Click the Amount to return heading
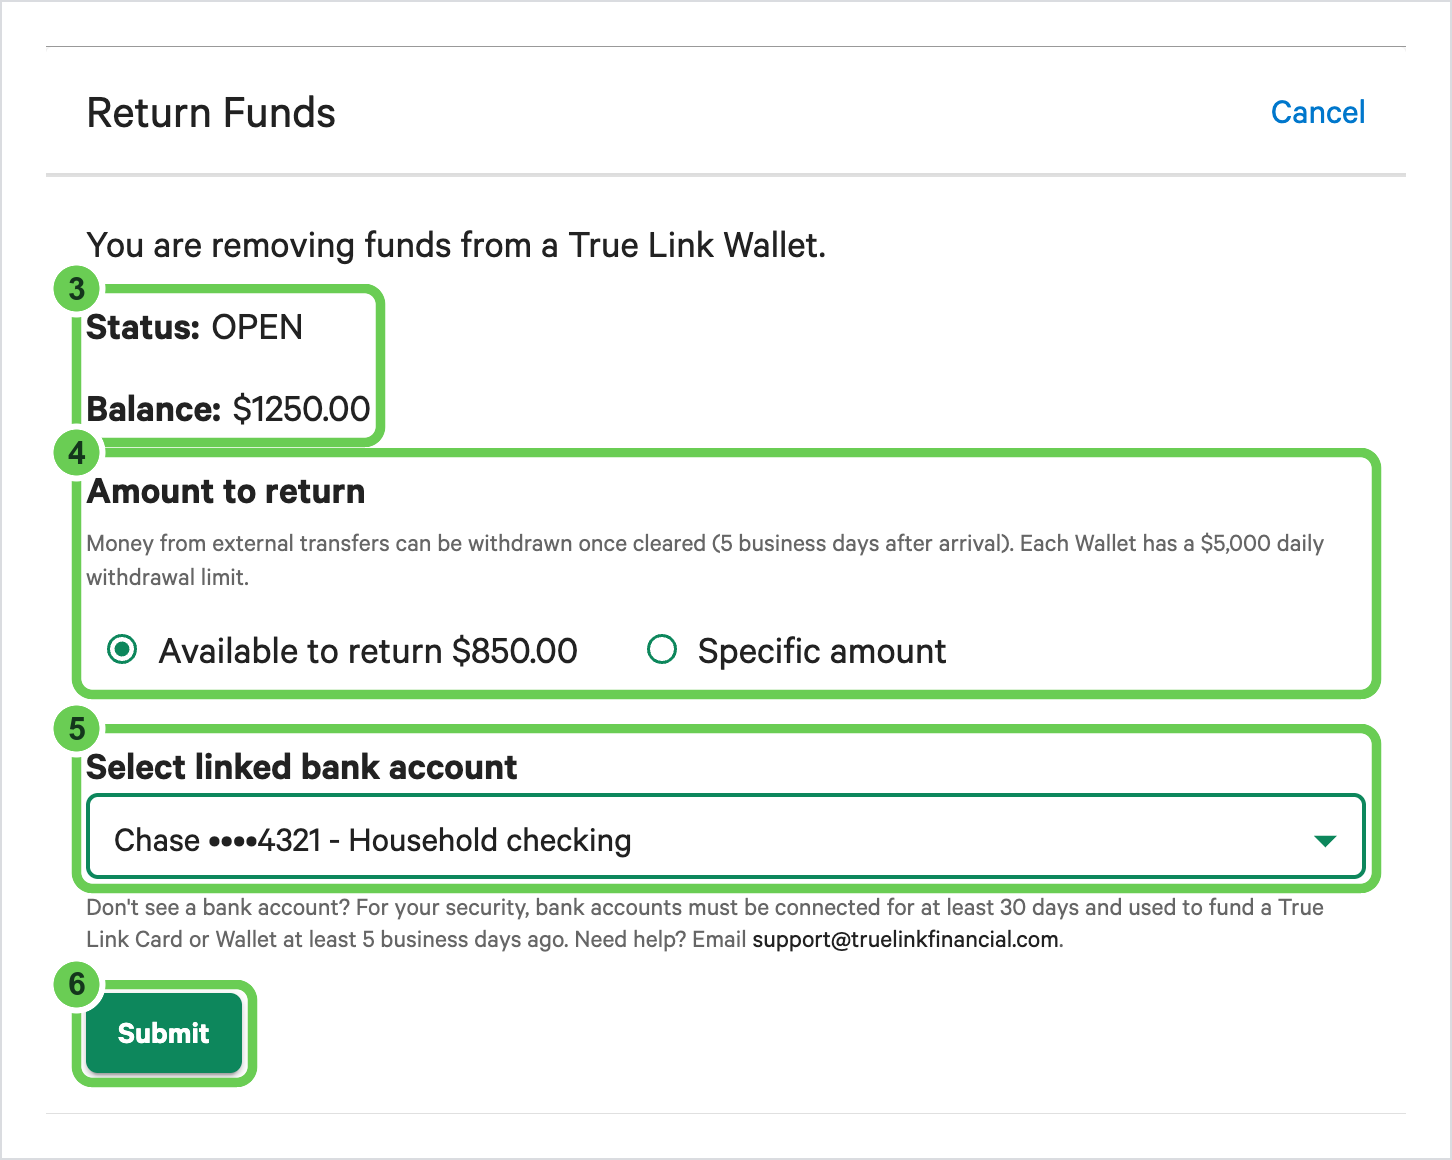The width and height of the screenshot is (1452, 1160). pyautogui.click(x=226, y=491)
